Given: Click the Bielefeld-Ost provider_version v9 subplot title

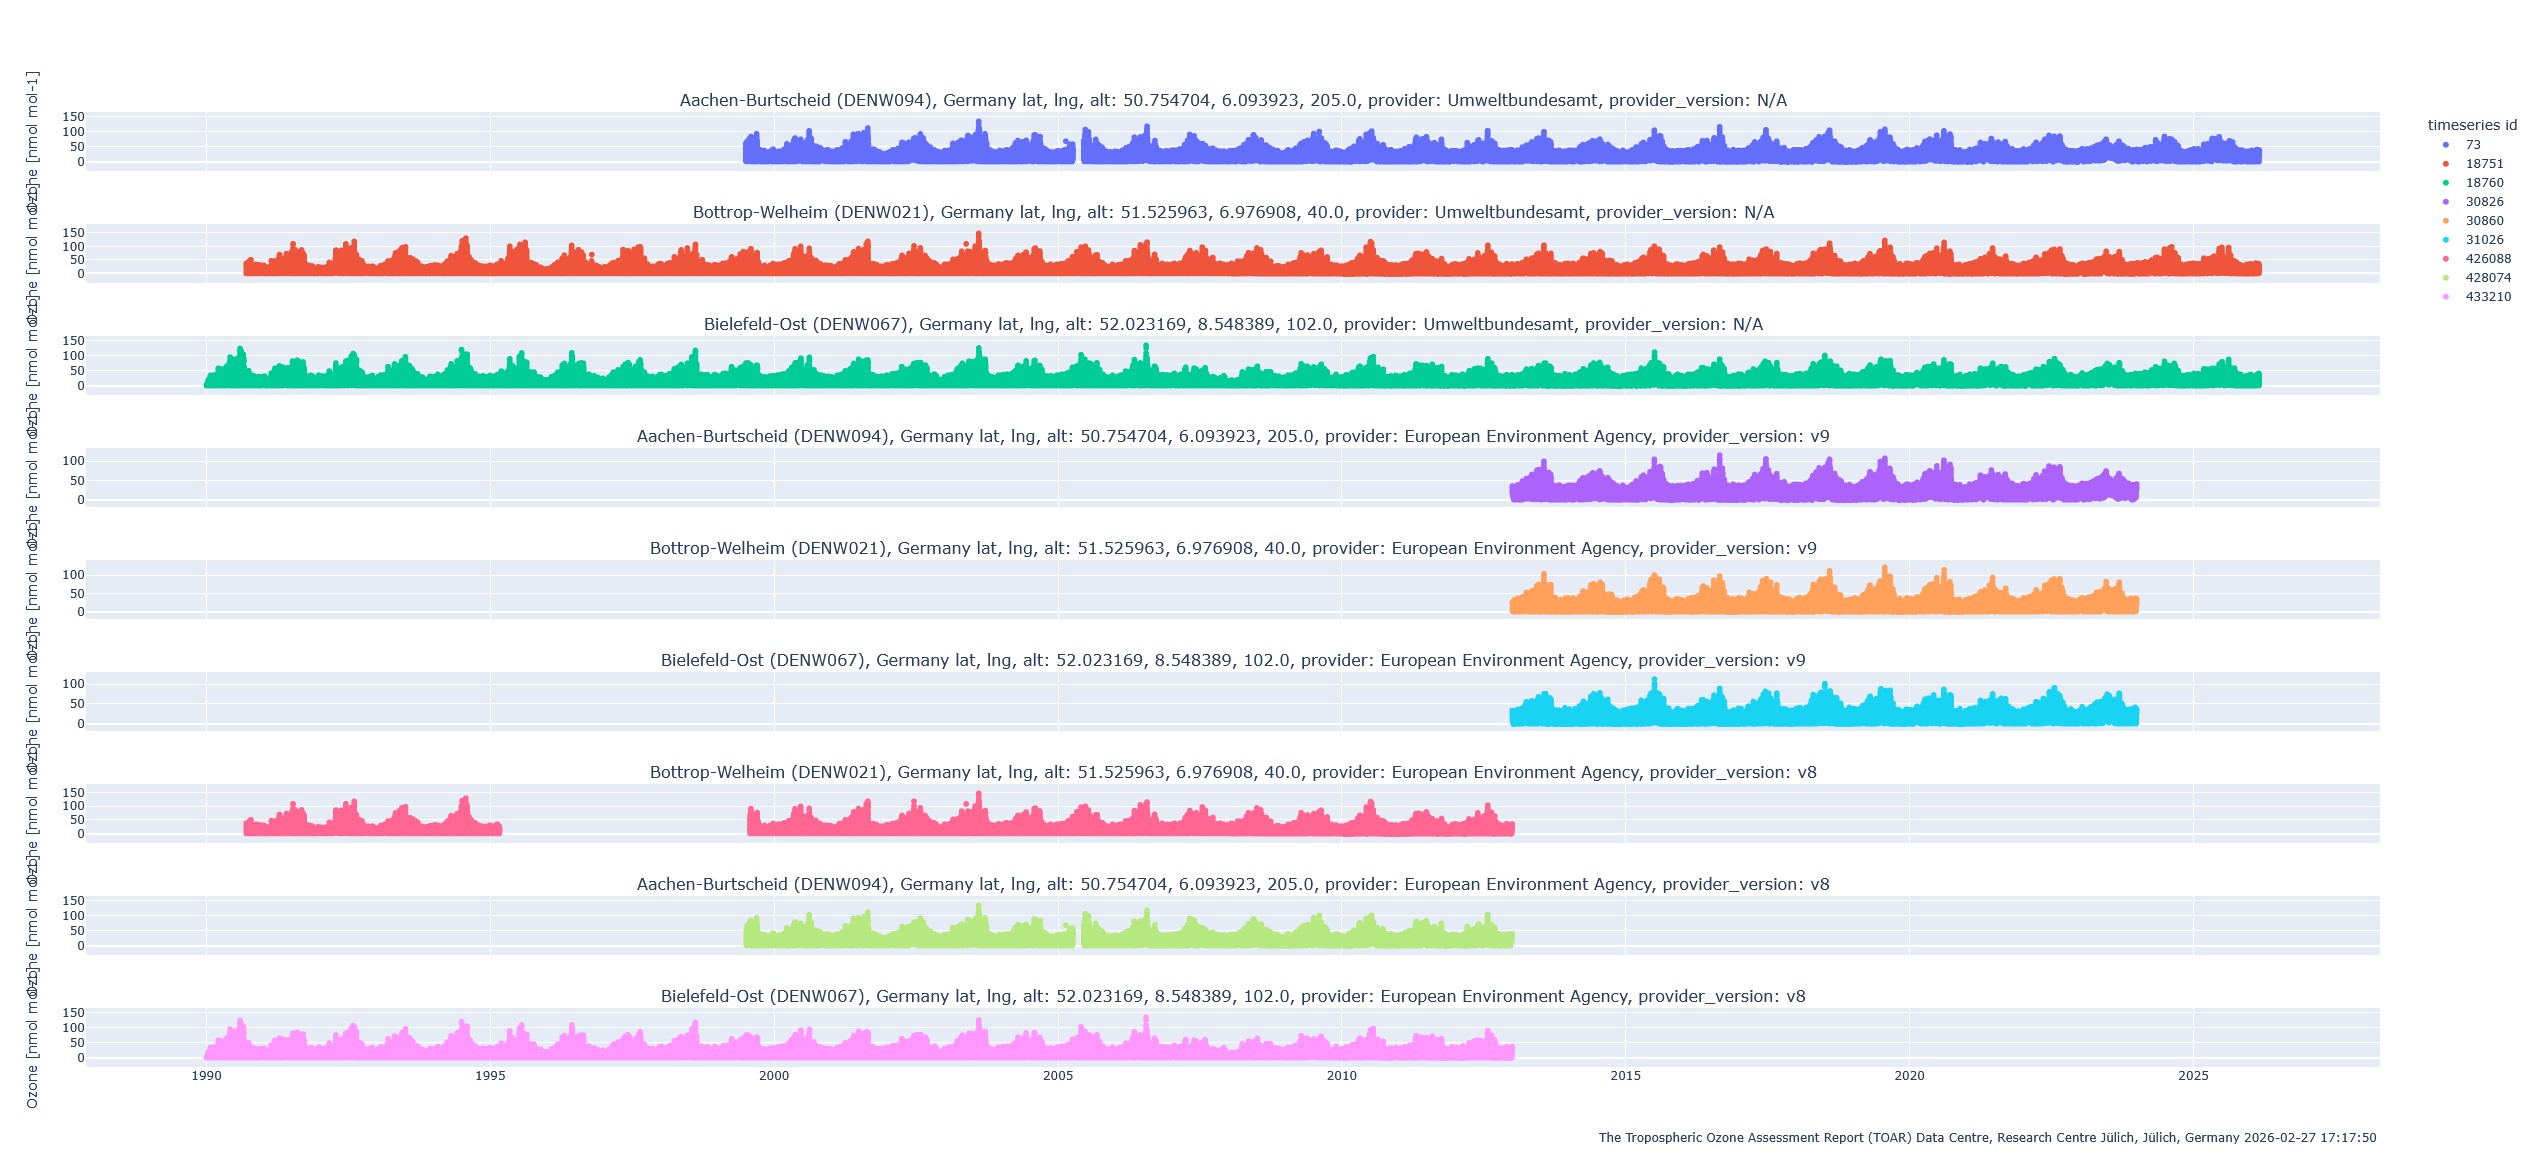Looking at the screenshot, I should 1232,660.
